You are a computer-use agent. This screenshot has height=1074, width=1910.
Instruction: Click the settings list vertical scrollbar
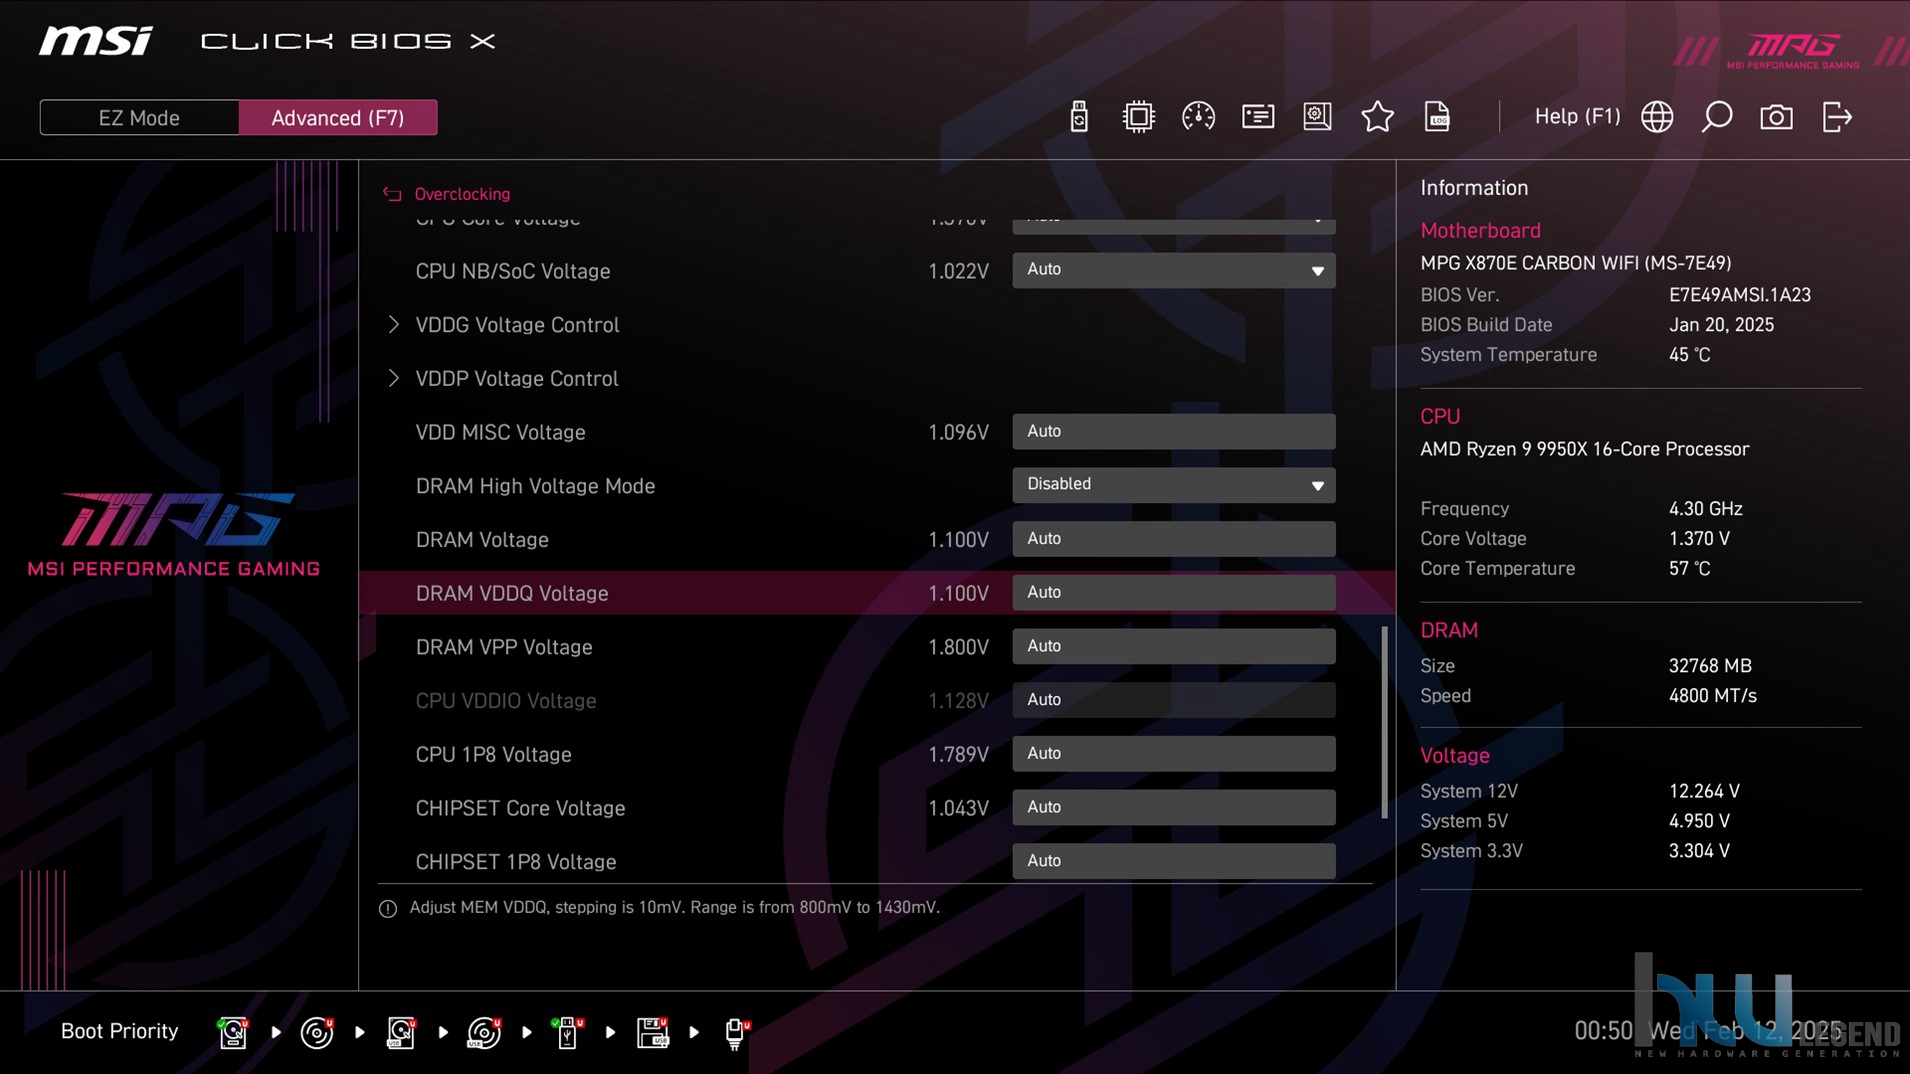pos(1384,722)
